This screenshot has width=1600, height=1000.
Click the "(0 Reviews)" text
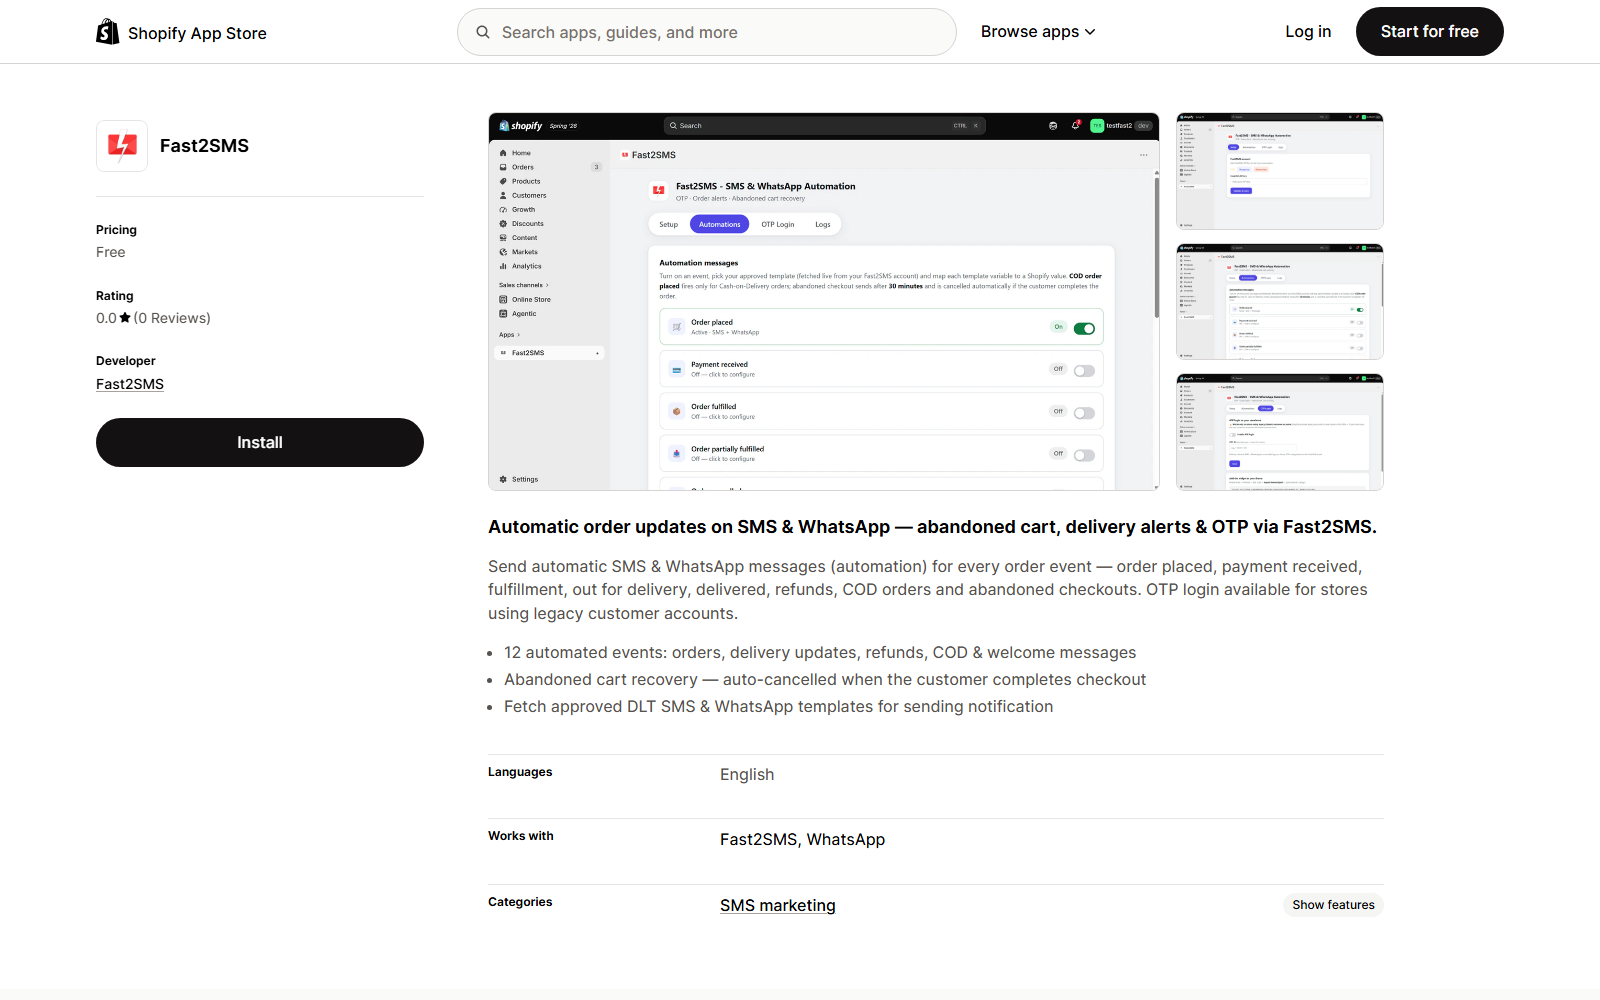click(172, 318)
